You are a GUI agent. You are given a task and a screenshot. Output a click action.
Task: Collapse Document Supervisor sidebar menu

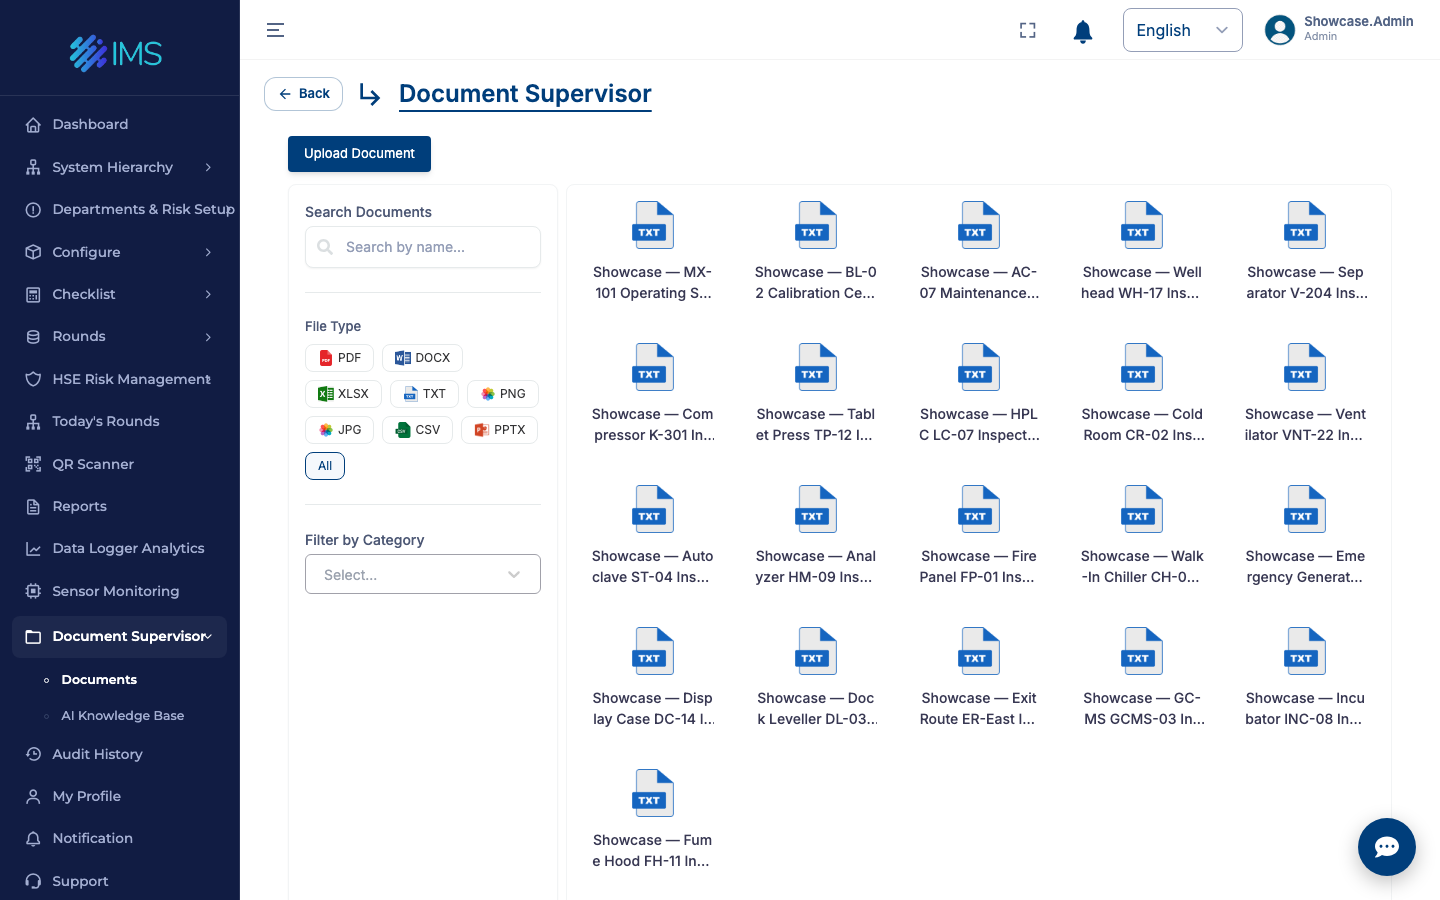point(120,637)
